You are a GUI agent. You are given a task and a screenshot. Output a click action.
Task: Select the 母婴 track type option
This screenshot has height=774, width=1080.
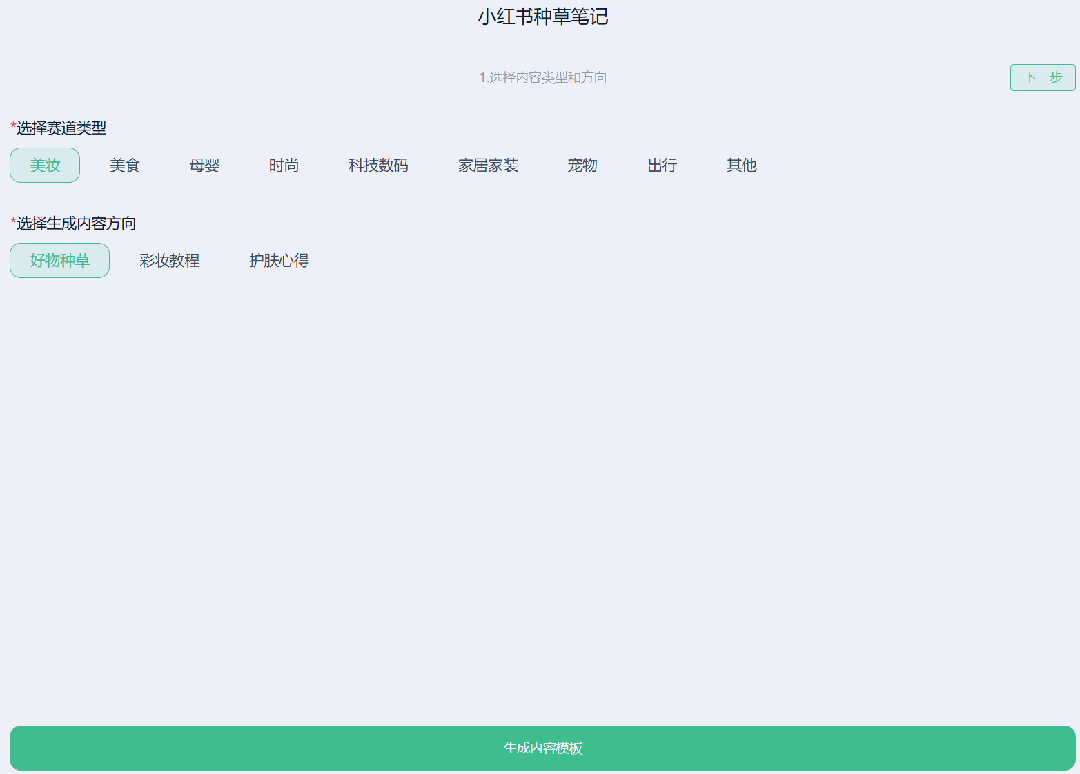[x=204, y=165]
